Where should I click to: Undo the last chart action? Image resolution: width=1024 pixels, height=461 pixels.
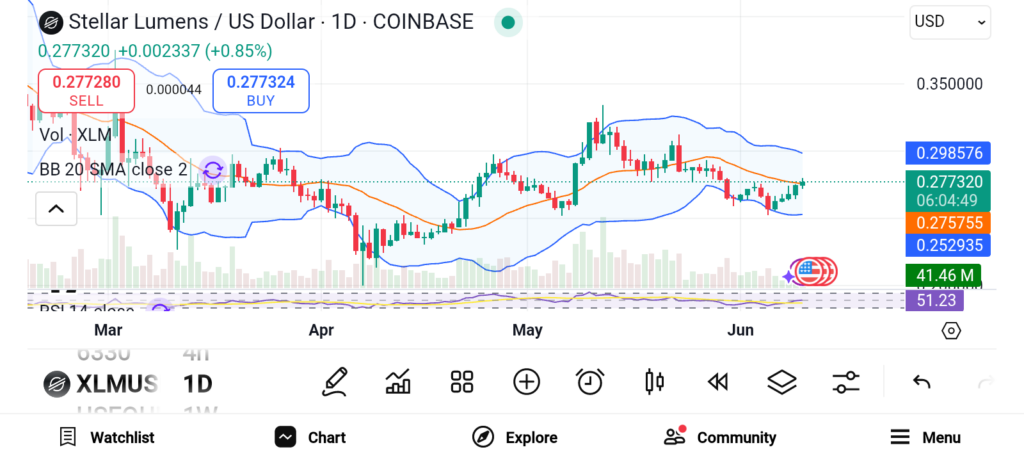click(922, 382)
